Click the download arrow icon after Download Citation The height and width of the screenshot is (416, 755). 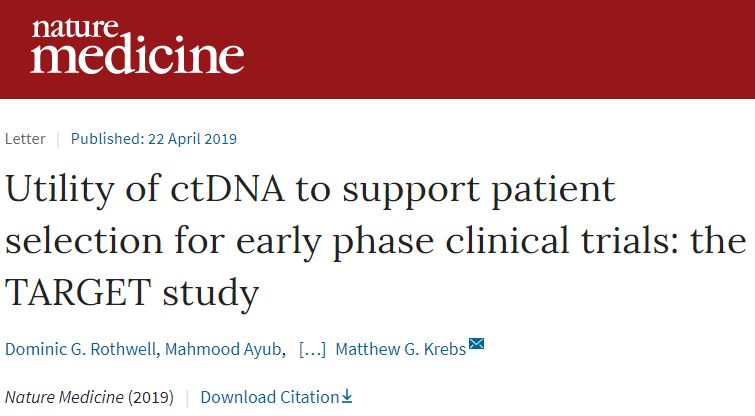(x=346, y=396)
